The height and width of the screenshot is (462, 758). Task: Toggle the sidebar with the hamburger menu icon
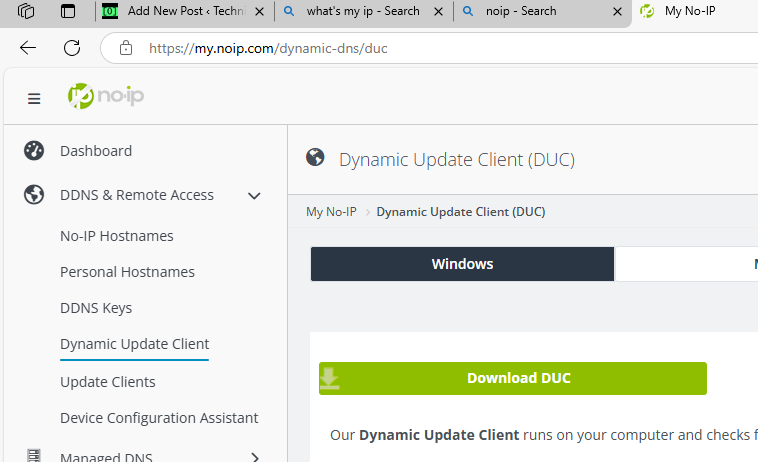tap(34, 99)
